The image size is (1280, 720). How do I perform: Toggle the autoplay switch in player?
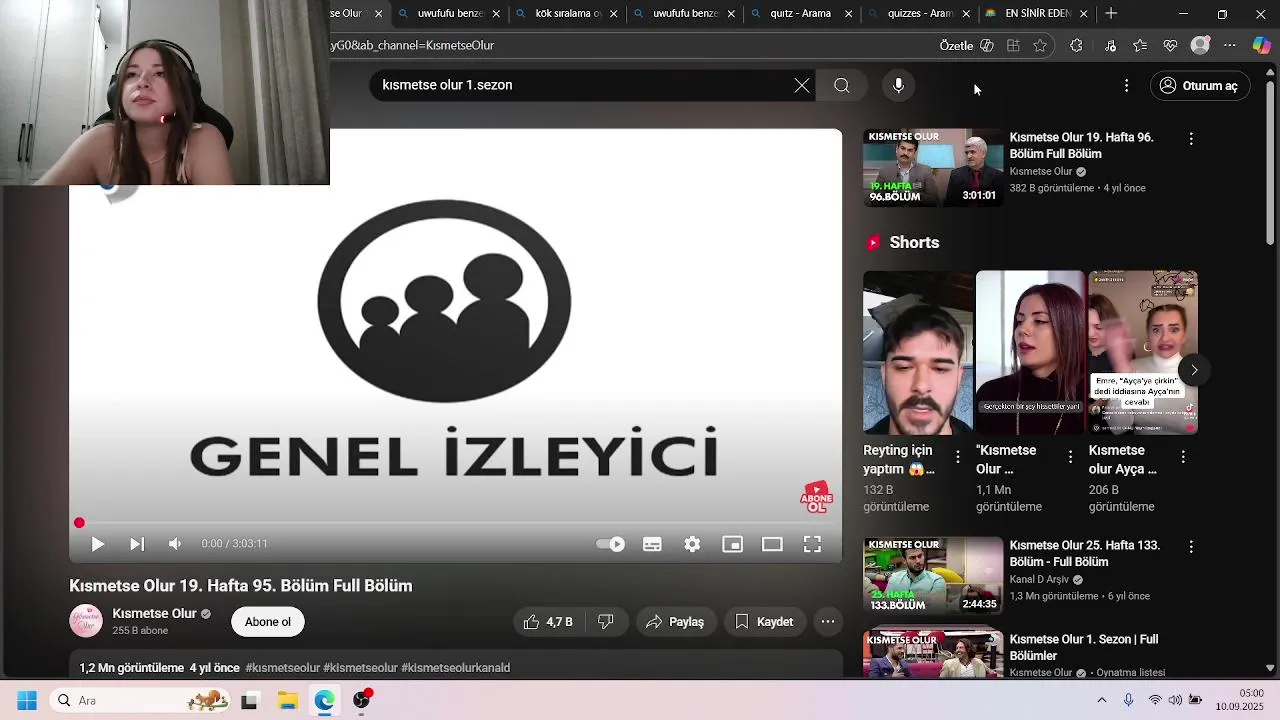tap(611, 544)
